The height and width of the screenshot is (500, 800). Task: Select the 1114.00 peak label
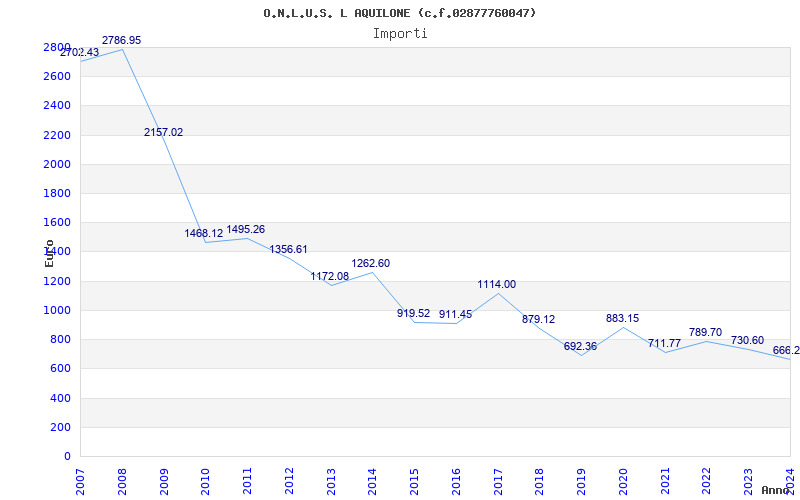[496, 284]
